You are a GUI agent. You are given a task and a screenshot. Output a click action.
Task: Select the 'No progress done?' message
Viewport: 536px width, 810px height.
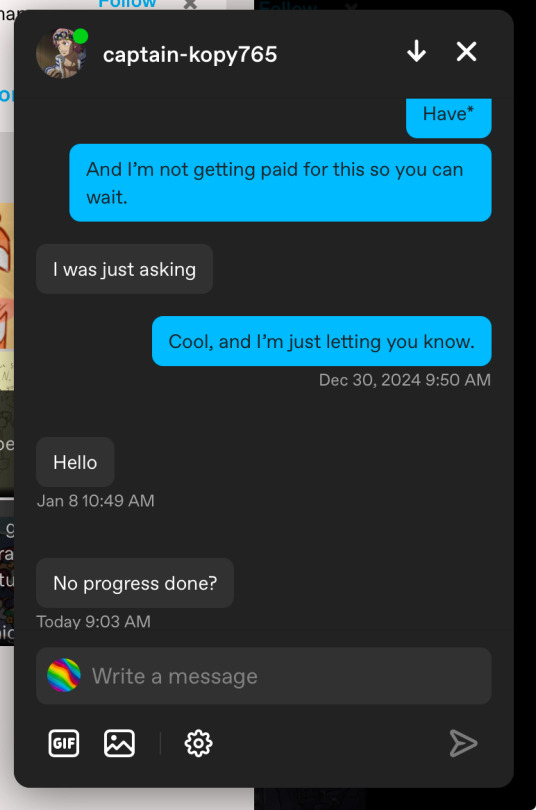point(135,583)
